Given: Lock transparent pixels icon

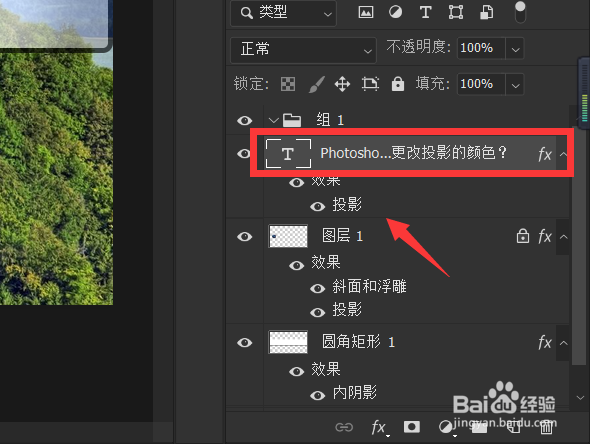Looking at the screenshot, I should [288, 84].
